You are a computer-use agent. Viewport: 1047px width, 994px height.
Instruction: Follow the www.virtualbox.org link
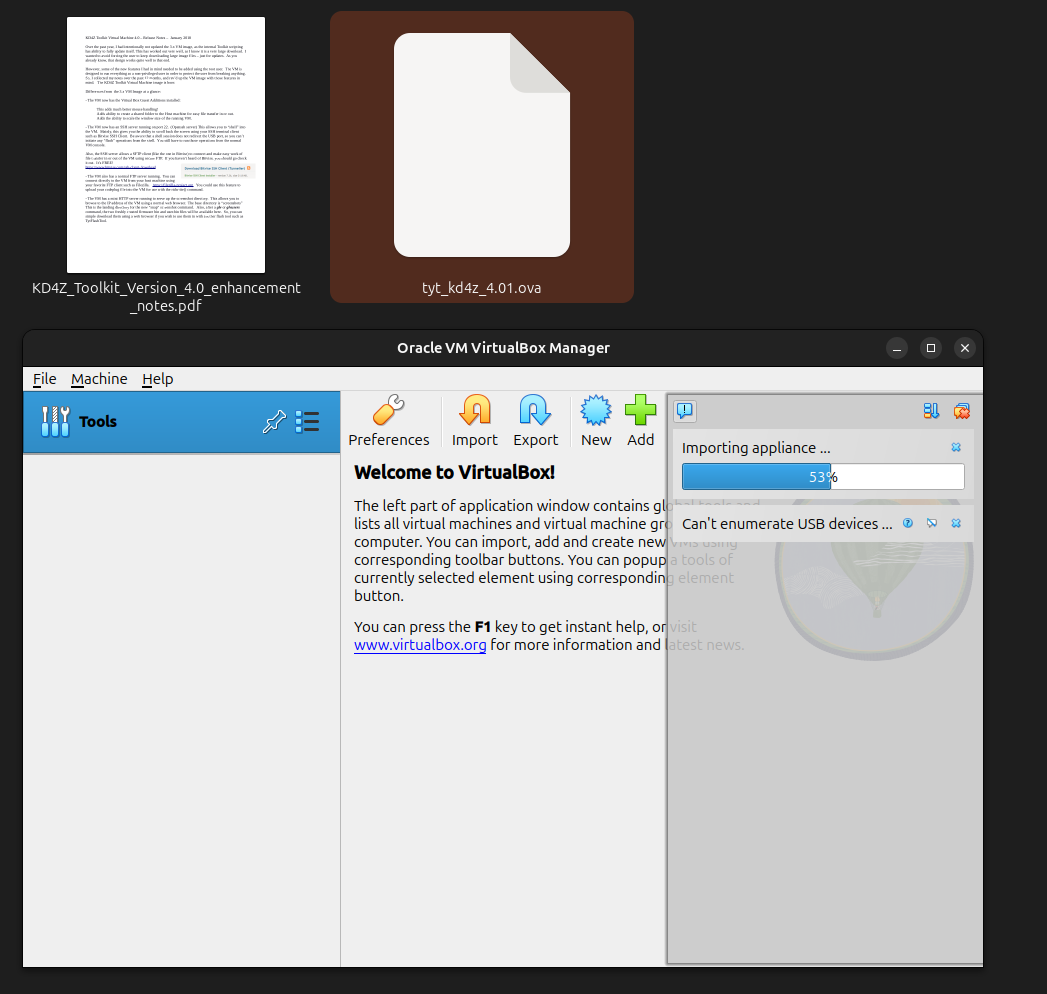click(x=420, y=645)
